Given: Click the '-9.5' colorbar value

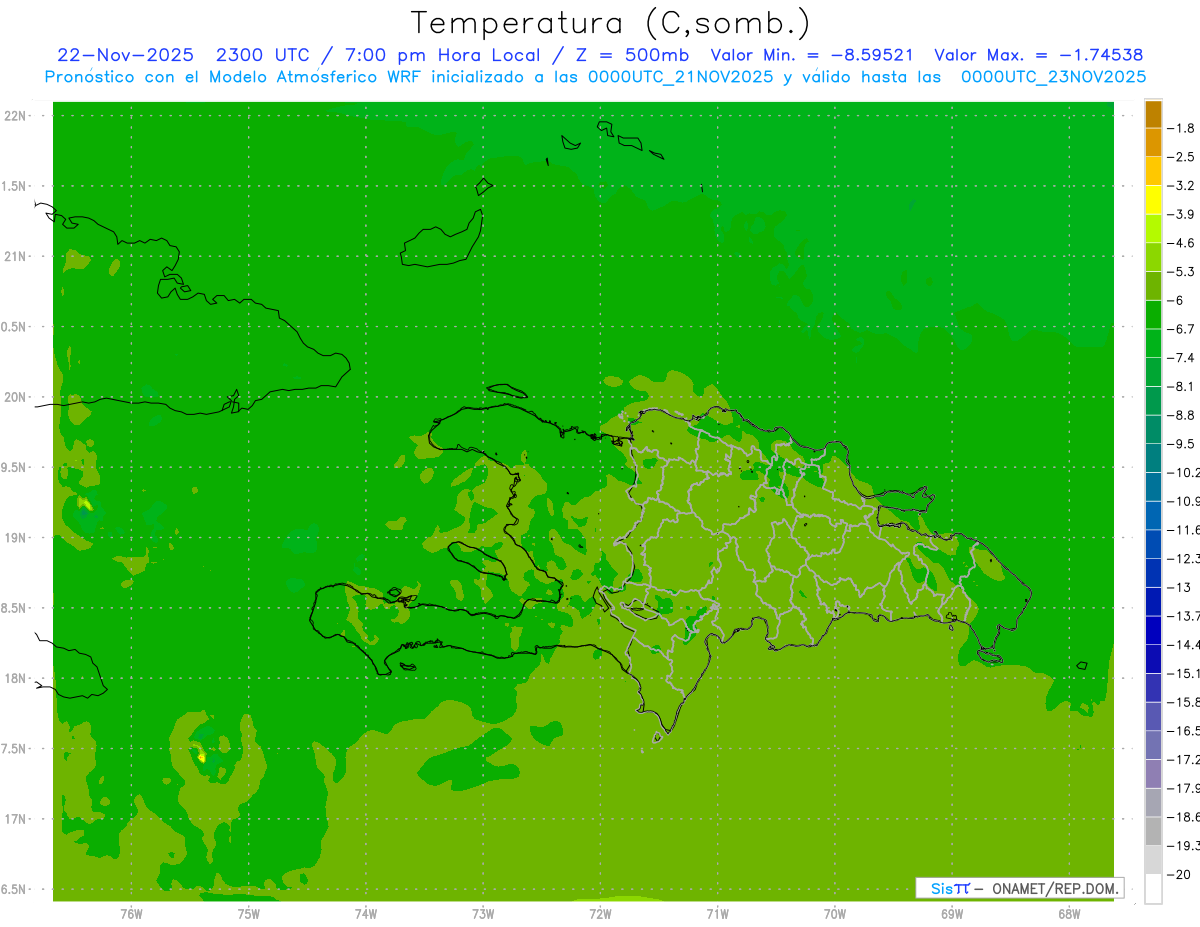Looking at the screenshot, I should point(1182,444).
